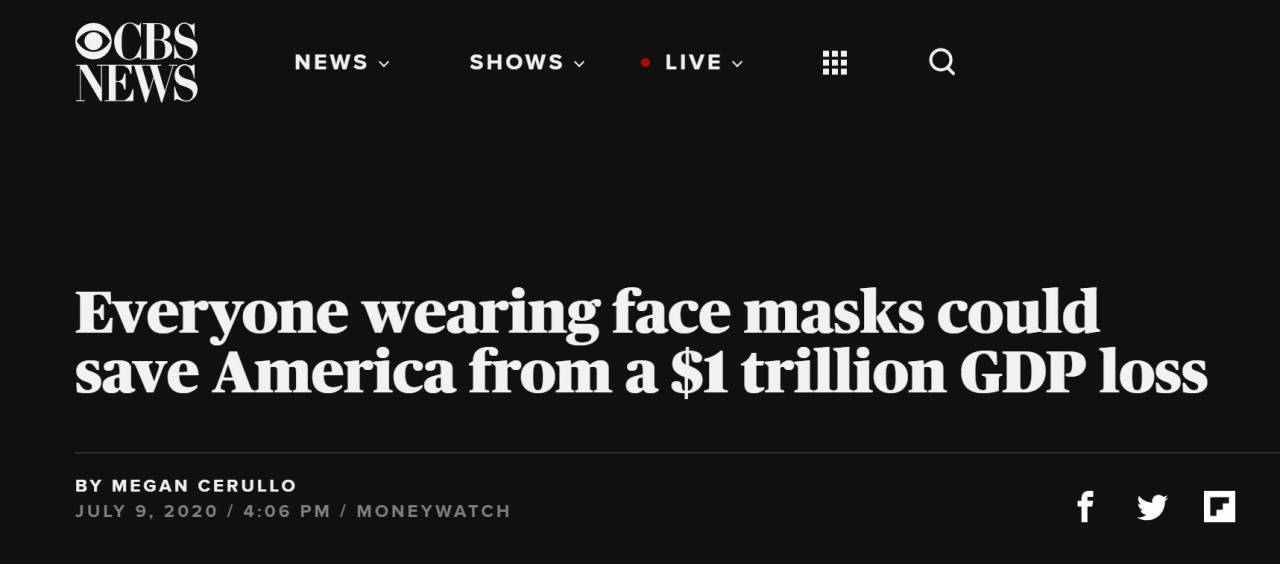Share the article on Facebook
Image resolution: width=1280 pixels, height=564 pixels.
click(1085, 507)
